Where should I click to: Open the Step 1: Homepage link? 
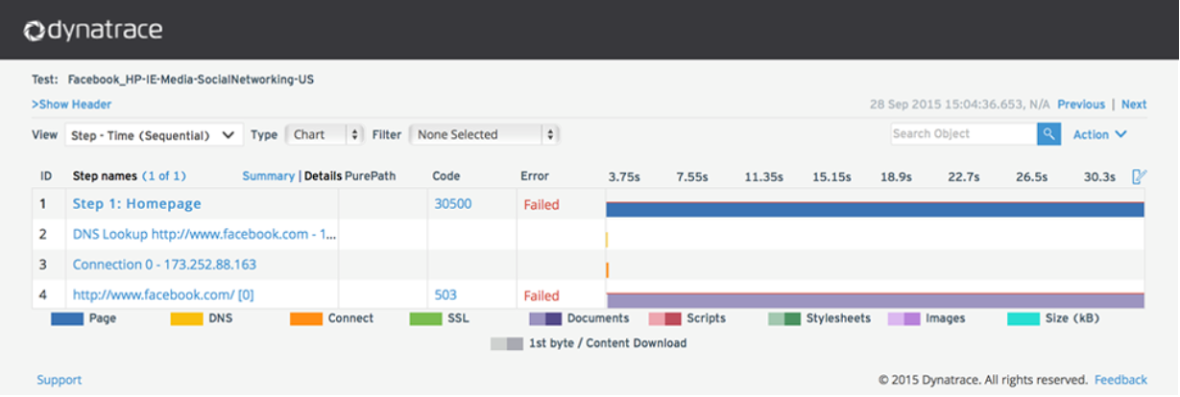(x=137, y=204)
